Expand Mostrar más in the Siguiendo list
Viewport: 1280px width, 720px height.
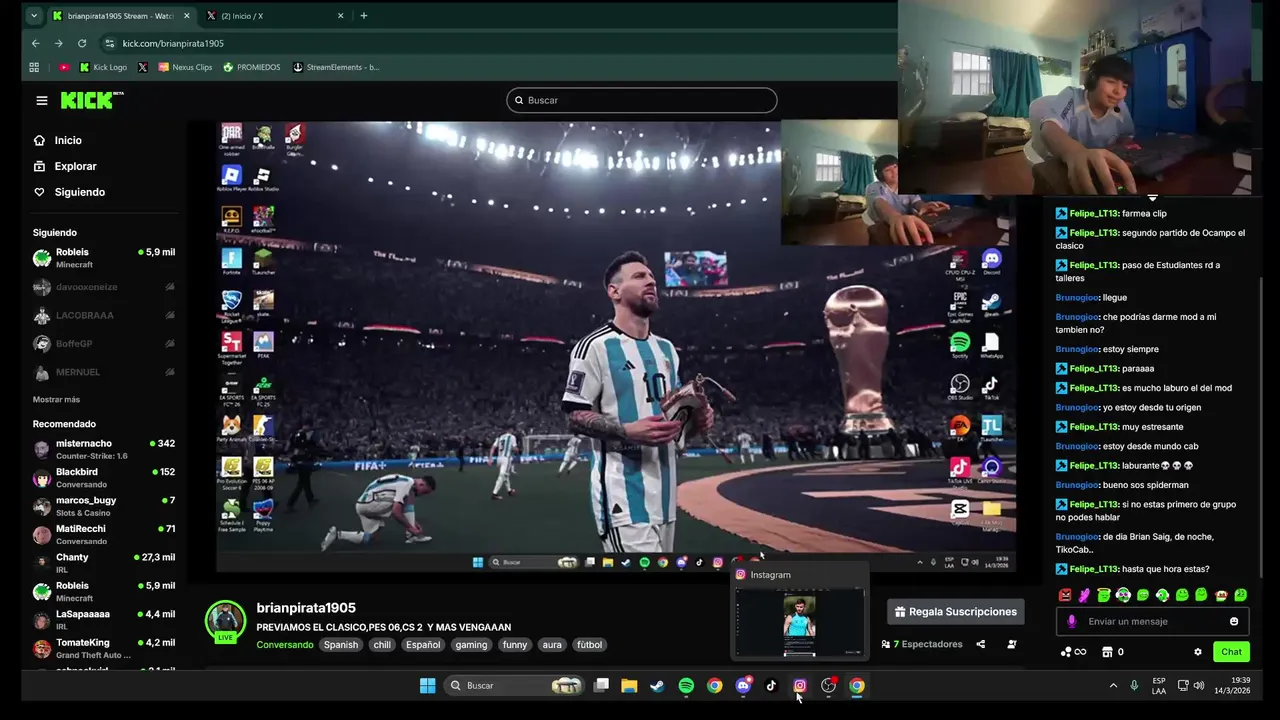tap(56, 399)
